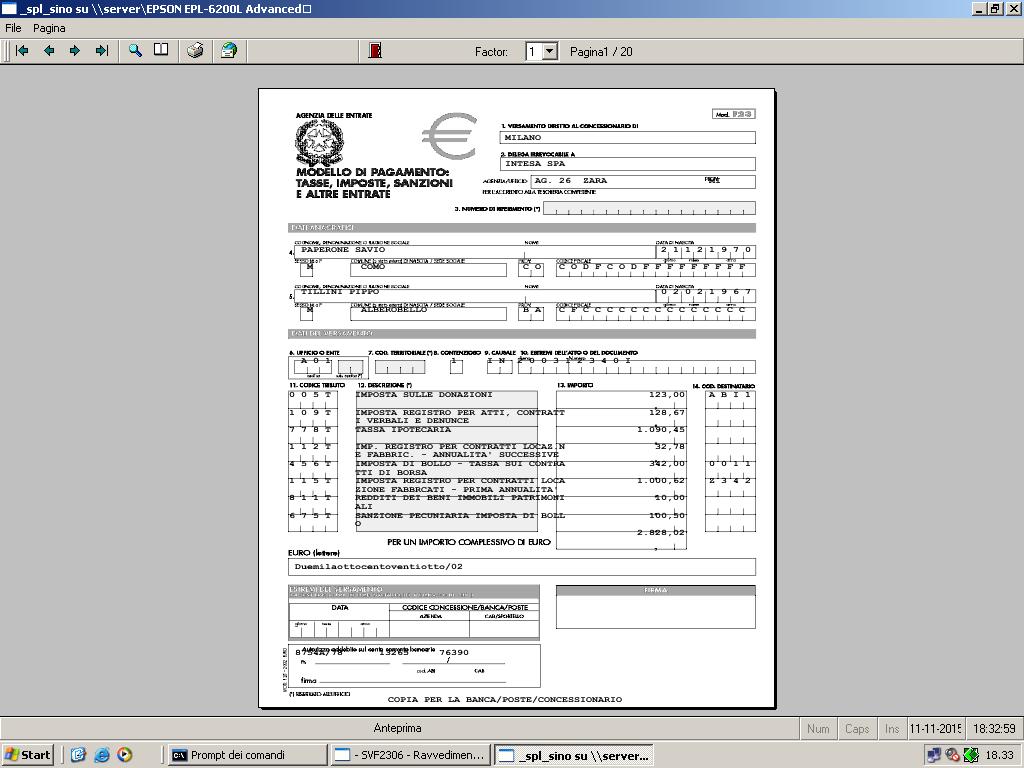Click the time 18:32:59 in status bar
Screen dimensions: 1024x768
point(994,729)
